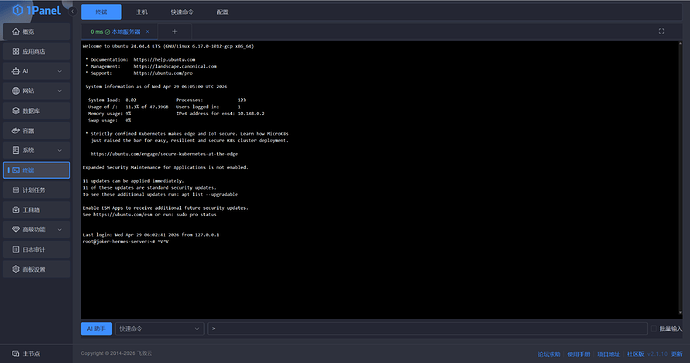
Task: Click the 0 ms latency indicator
Action: coord(96,32)
